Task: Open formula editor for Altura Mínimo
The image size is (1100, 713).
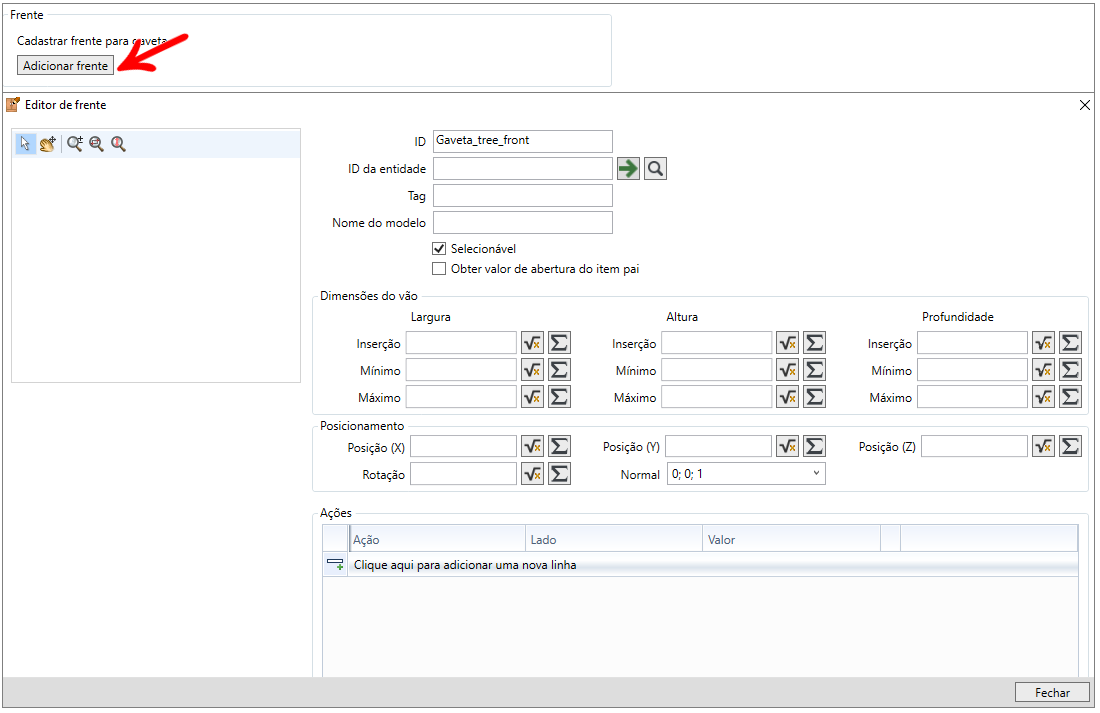Action: click(788, 370)
